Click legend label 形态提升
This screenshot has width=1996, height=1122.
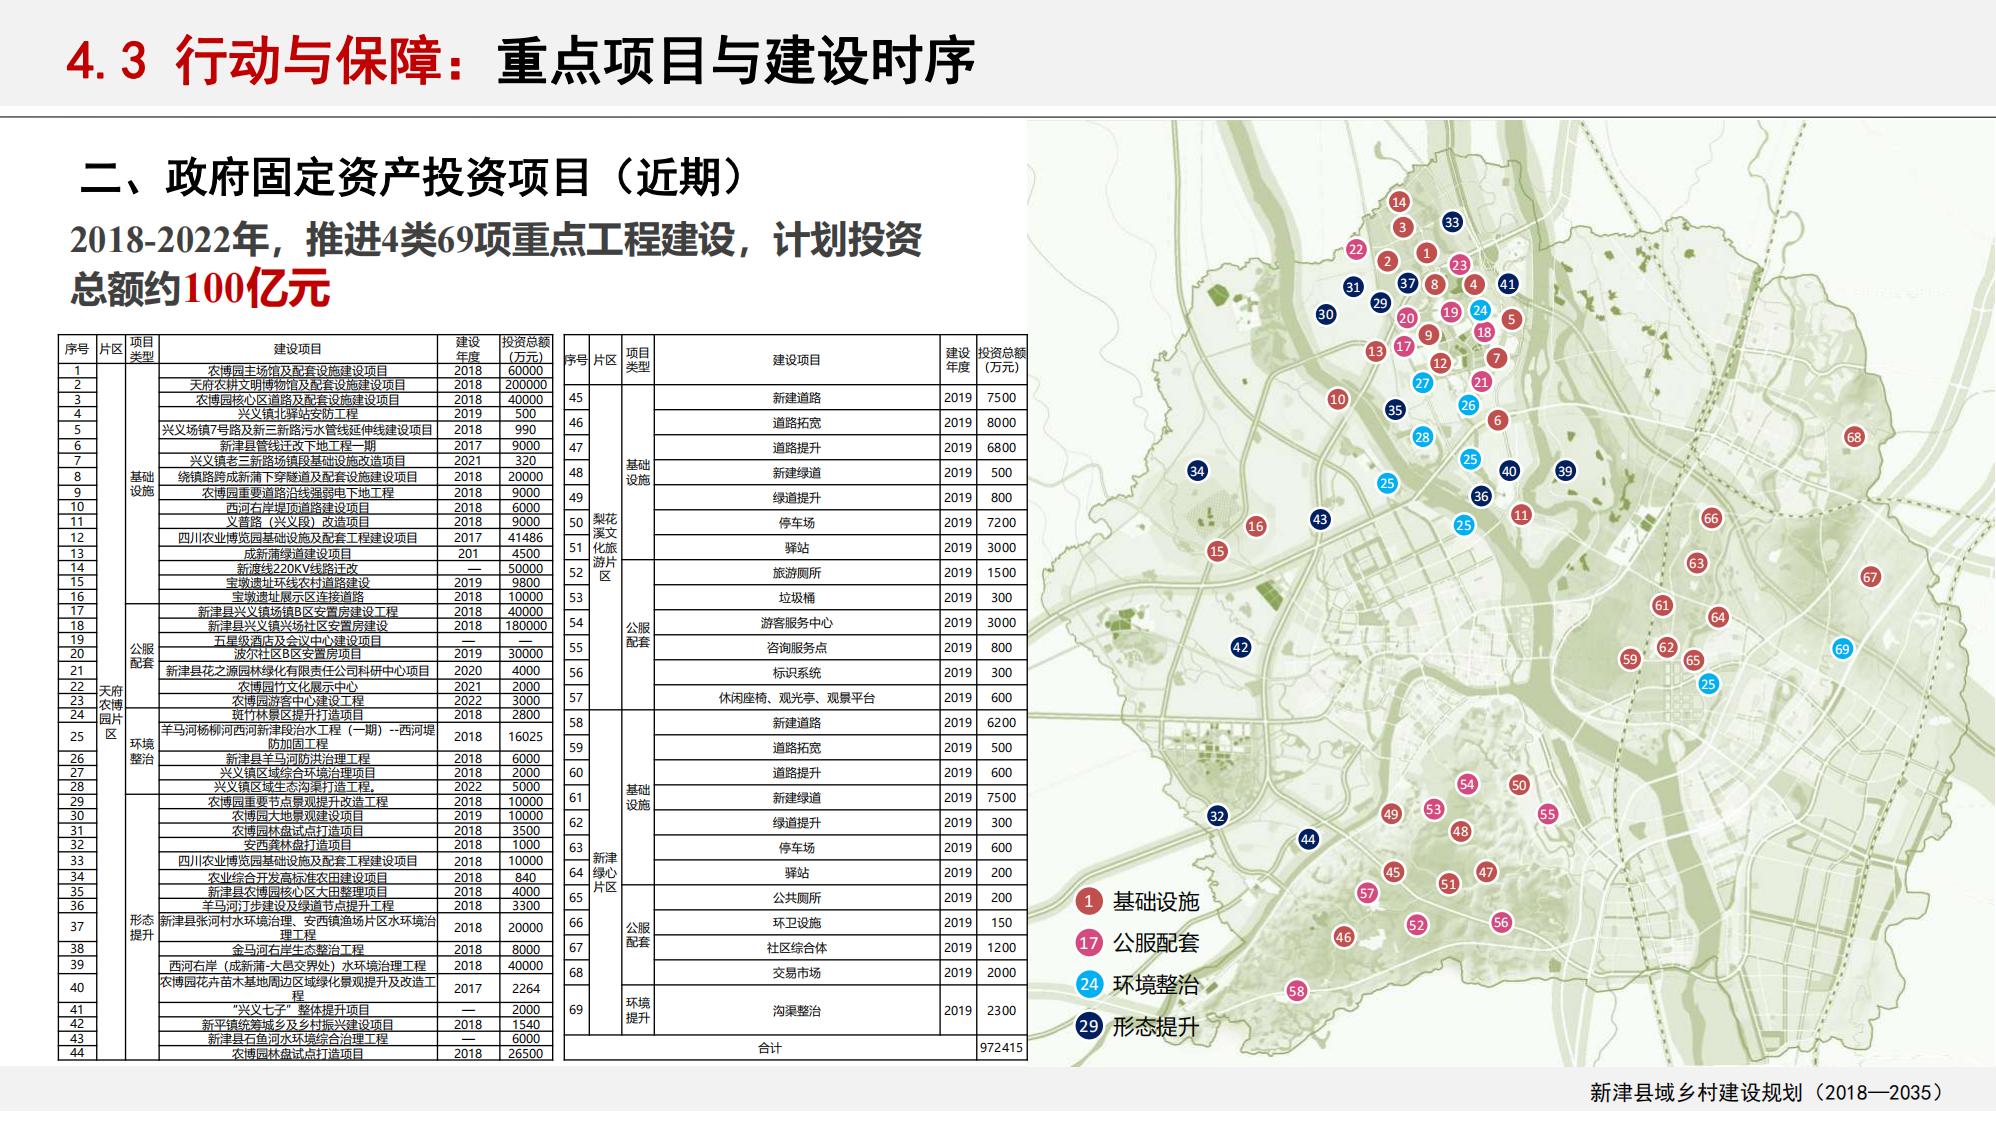point(1155,1026)
